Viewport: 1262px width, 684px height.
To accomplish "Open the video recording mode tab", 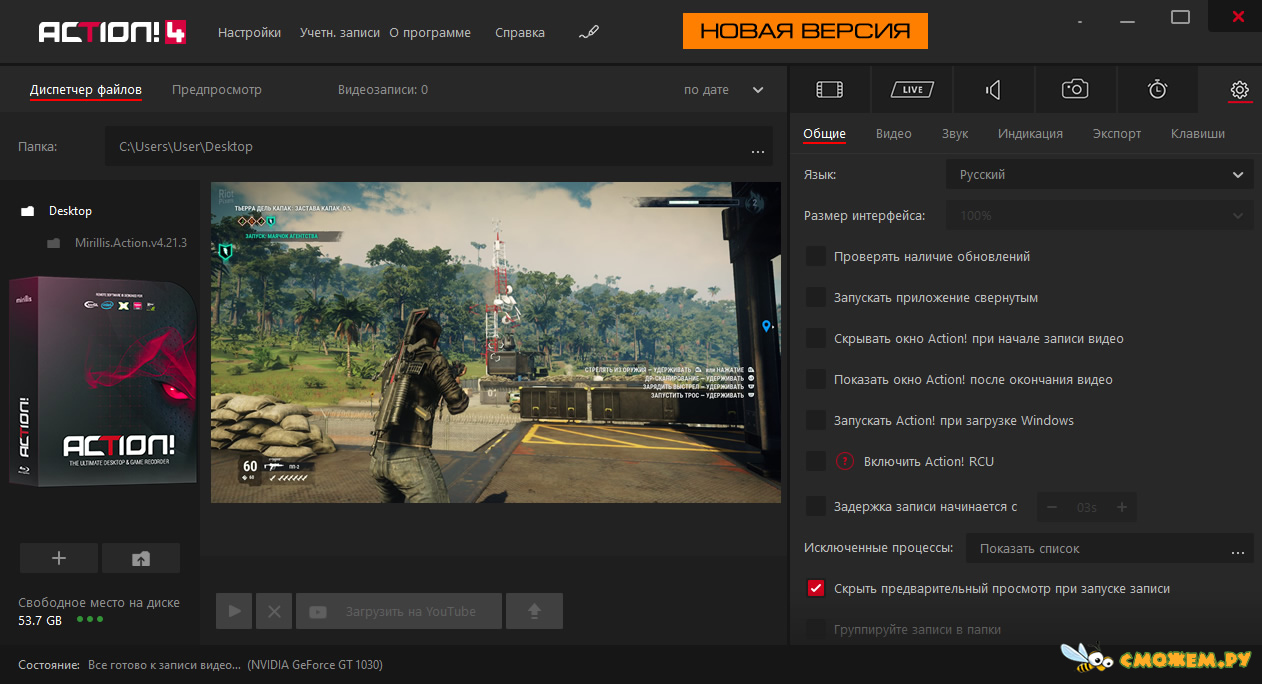I will tap(830, 89).
